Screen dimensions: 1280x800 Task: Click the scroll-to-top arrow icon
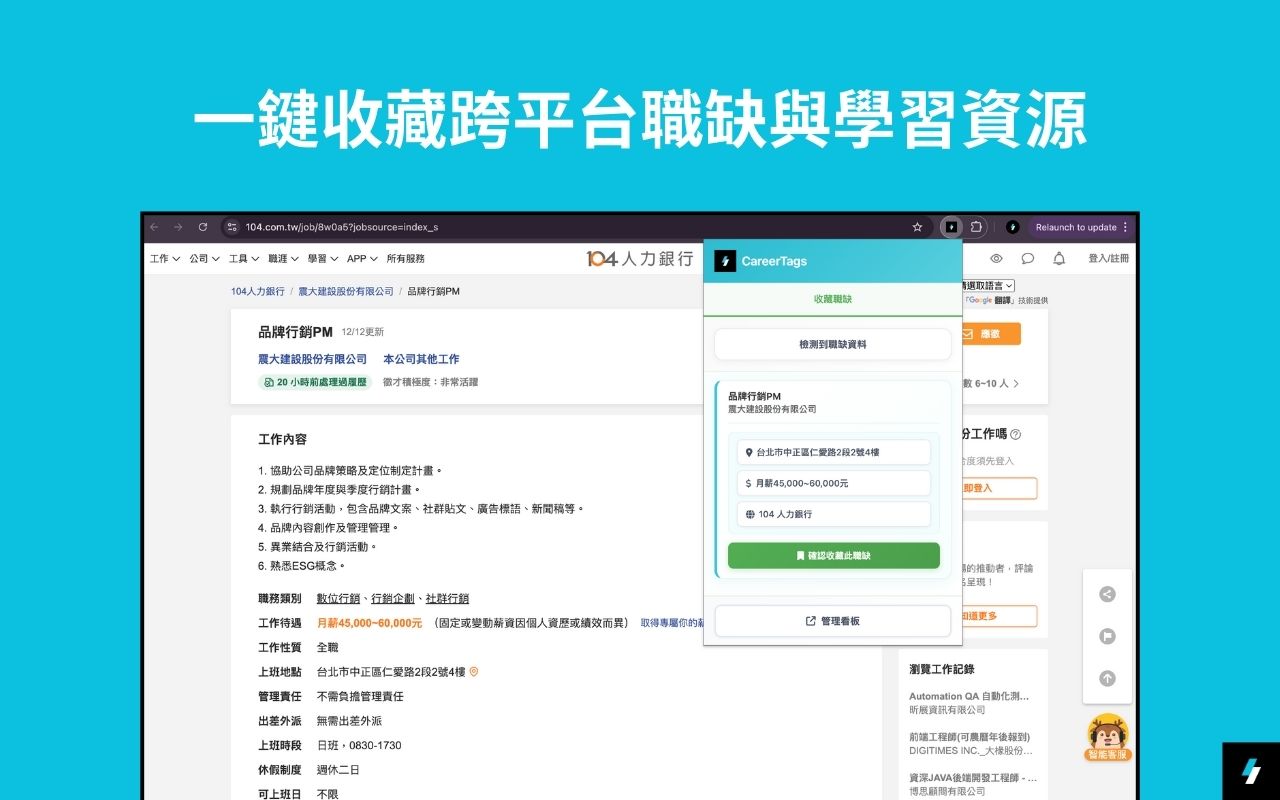tap(1107, 678)
